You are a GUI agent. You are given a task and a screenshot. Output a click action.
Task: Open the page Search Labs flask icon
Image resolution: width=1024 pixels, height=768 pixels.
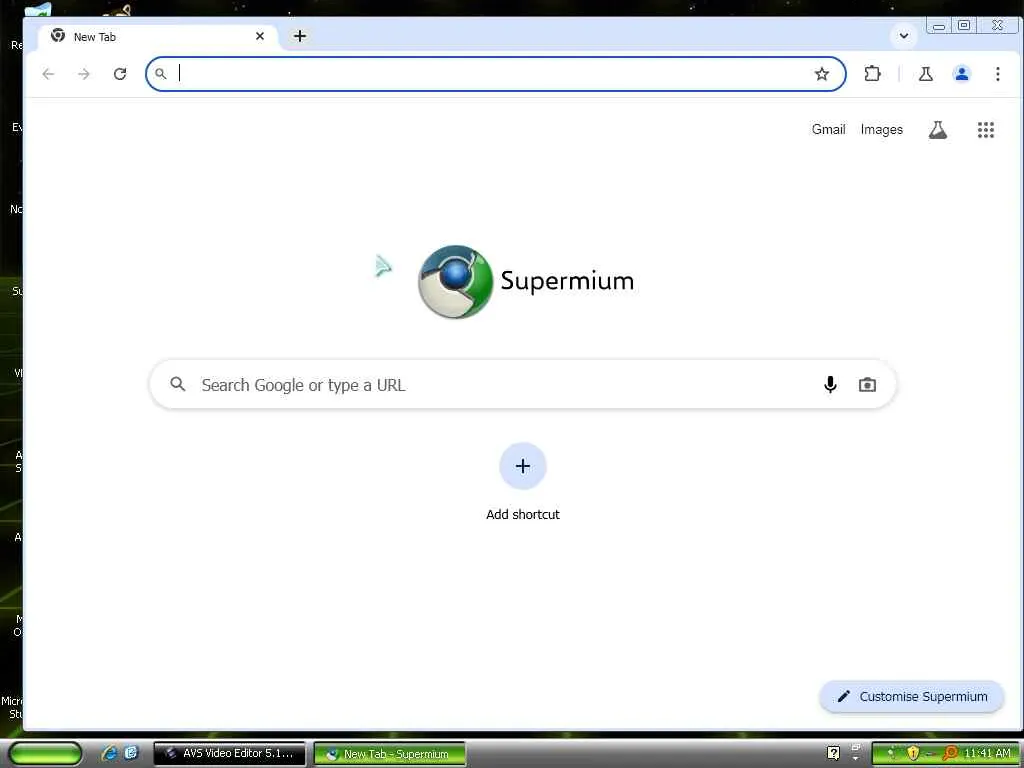(x=938, y=130)
